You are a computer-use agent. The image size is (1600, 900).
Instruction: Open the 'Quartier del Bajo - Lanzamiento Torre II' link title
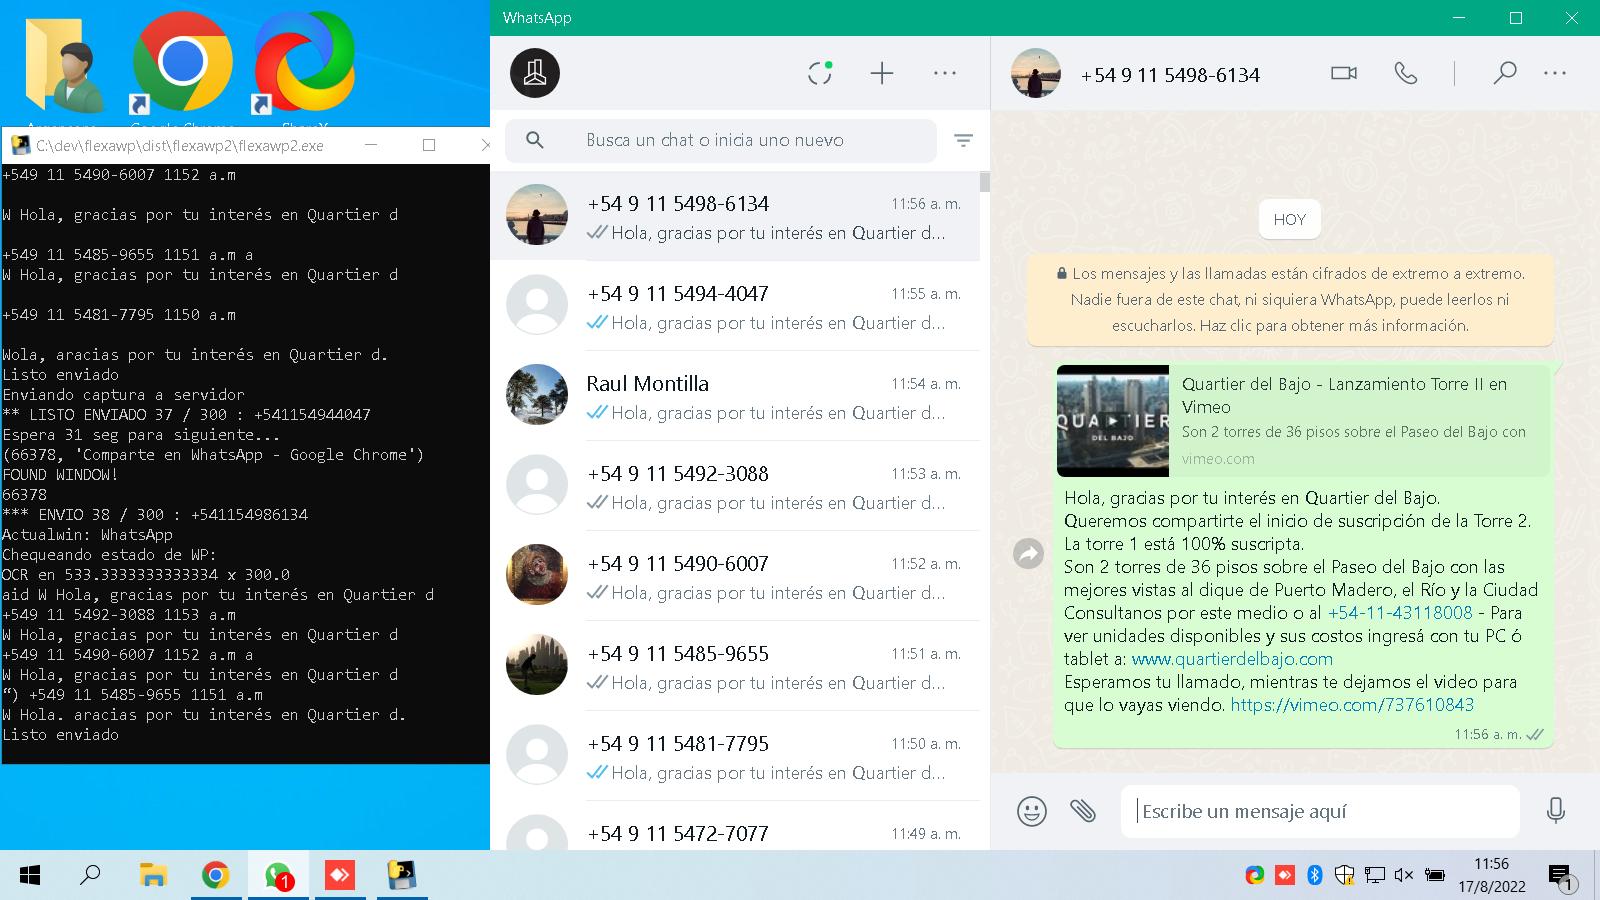pyautogui.click(x=1344, y=395)
